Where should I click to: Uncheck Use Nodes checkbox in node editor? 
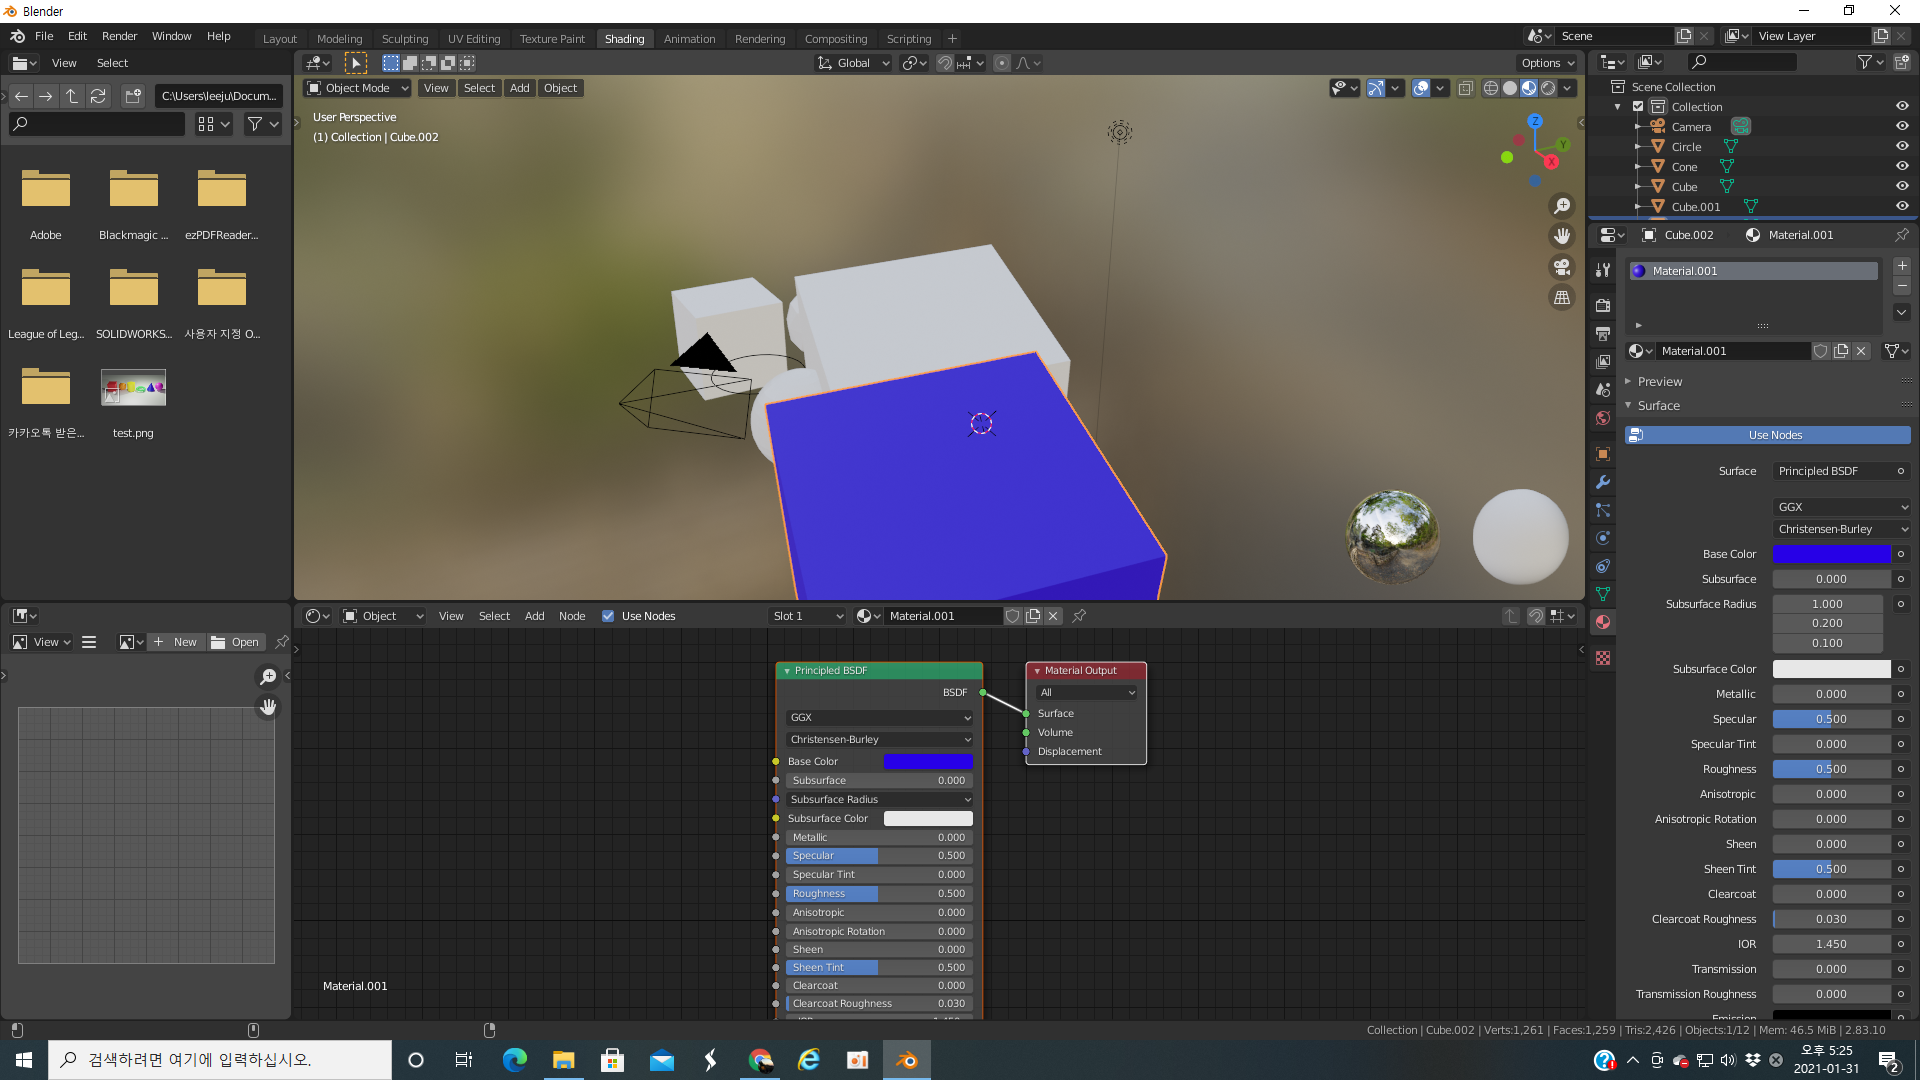click(x=608, y=616)
